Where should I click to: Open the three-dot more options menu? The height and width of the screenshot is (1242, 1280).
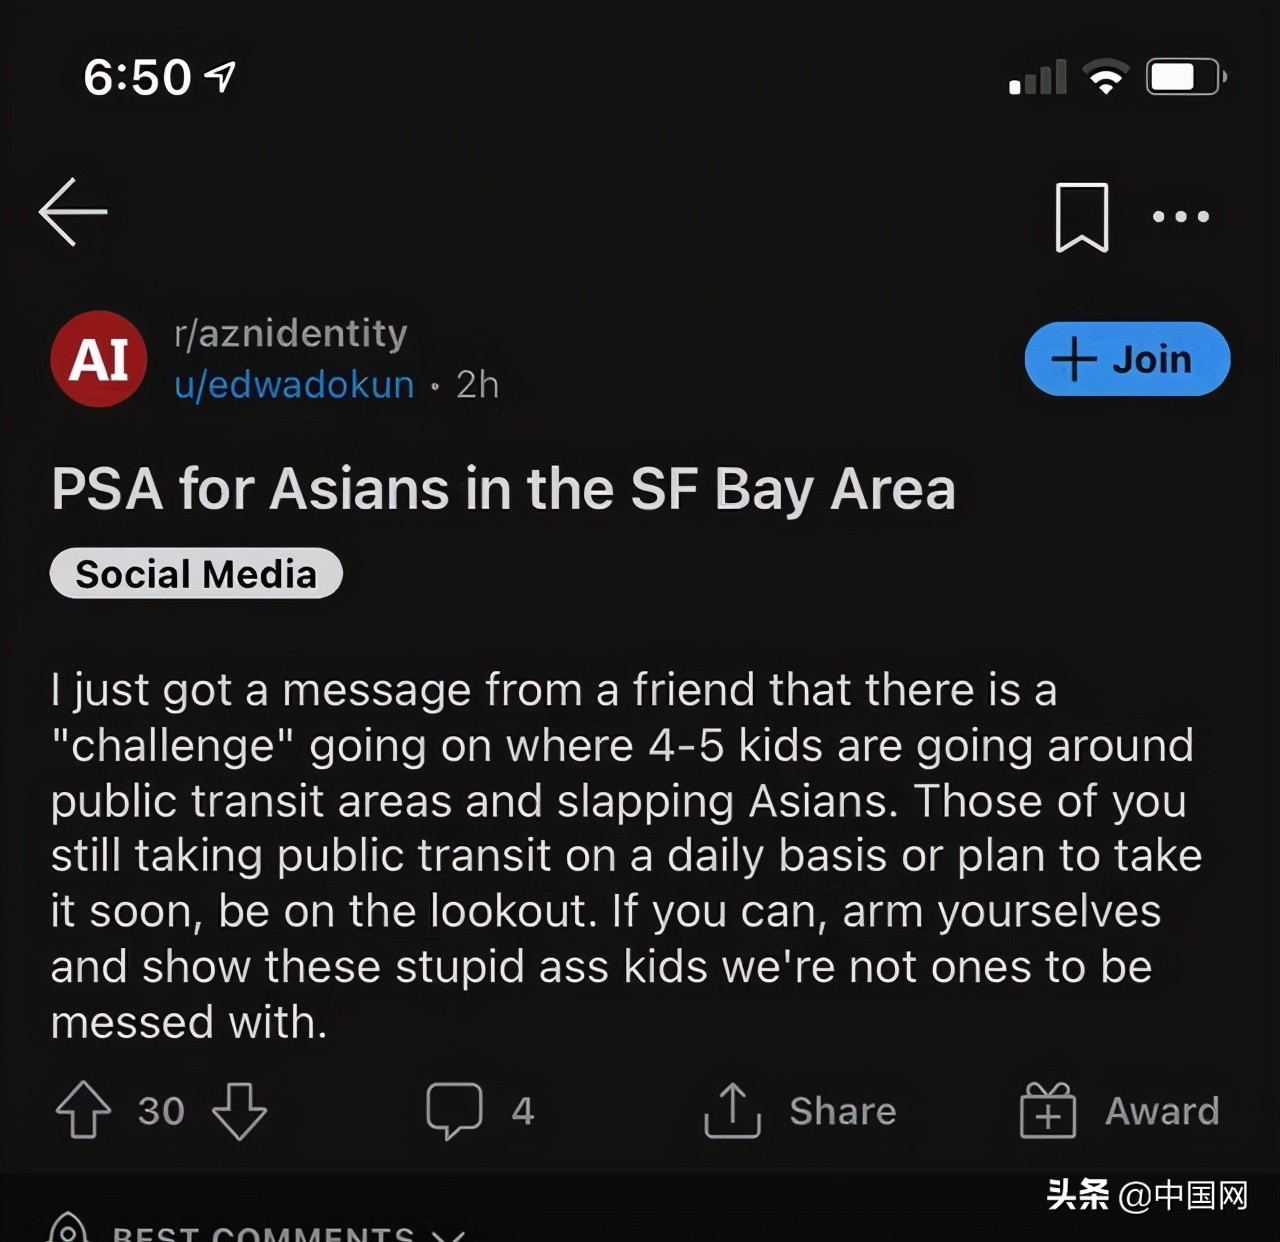[1180, 216]
